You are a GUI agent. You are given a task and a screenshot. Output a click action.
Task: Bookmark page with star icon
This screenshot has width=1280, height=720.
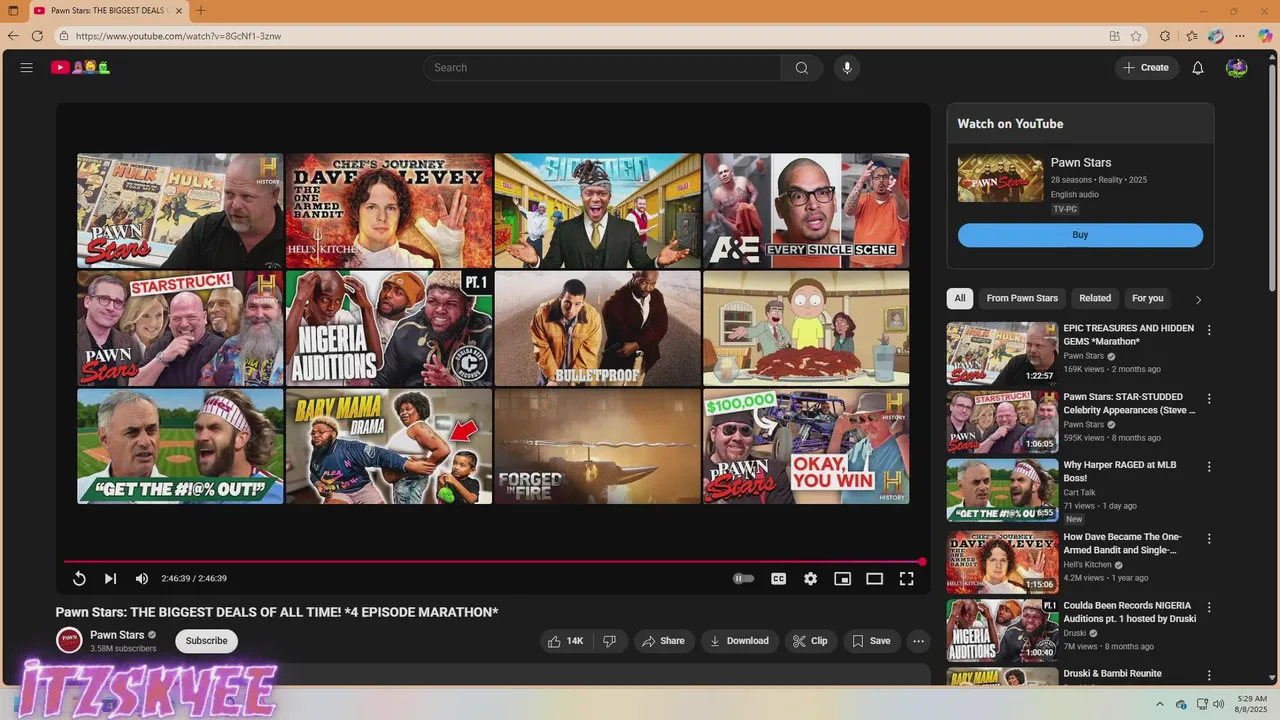pos(1136,36)
